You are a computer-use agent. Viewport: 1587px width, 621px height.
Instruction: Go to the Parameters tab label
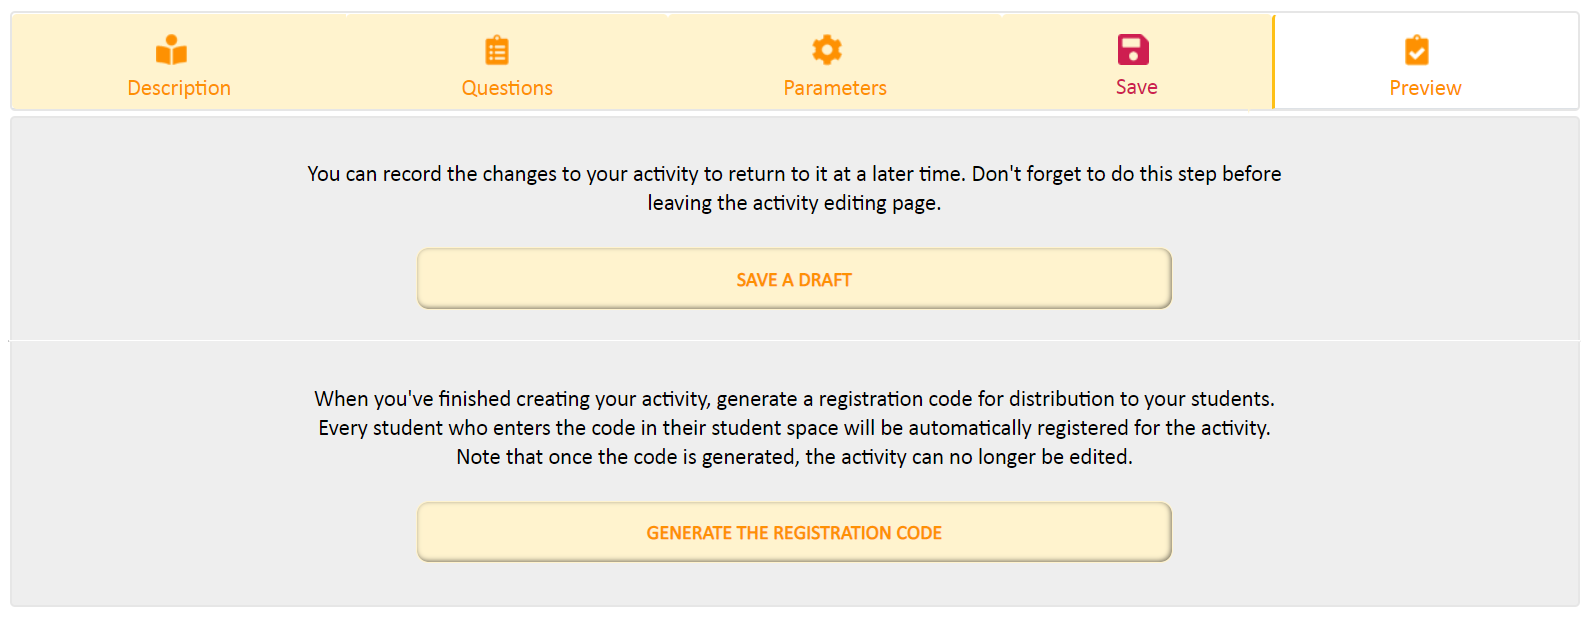coord(835,88)
